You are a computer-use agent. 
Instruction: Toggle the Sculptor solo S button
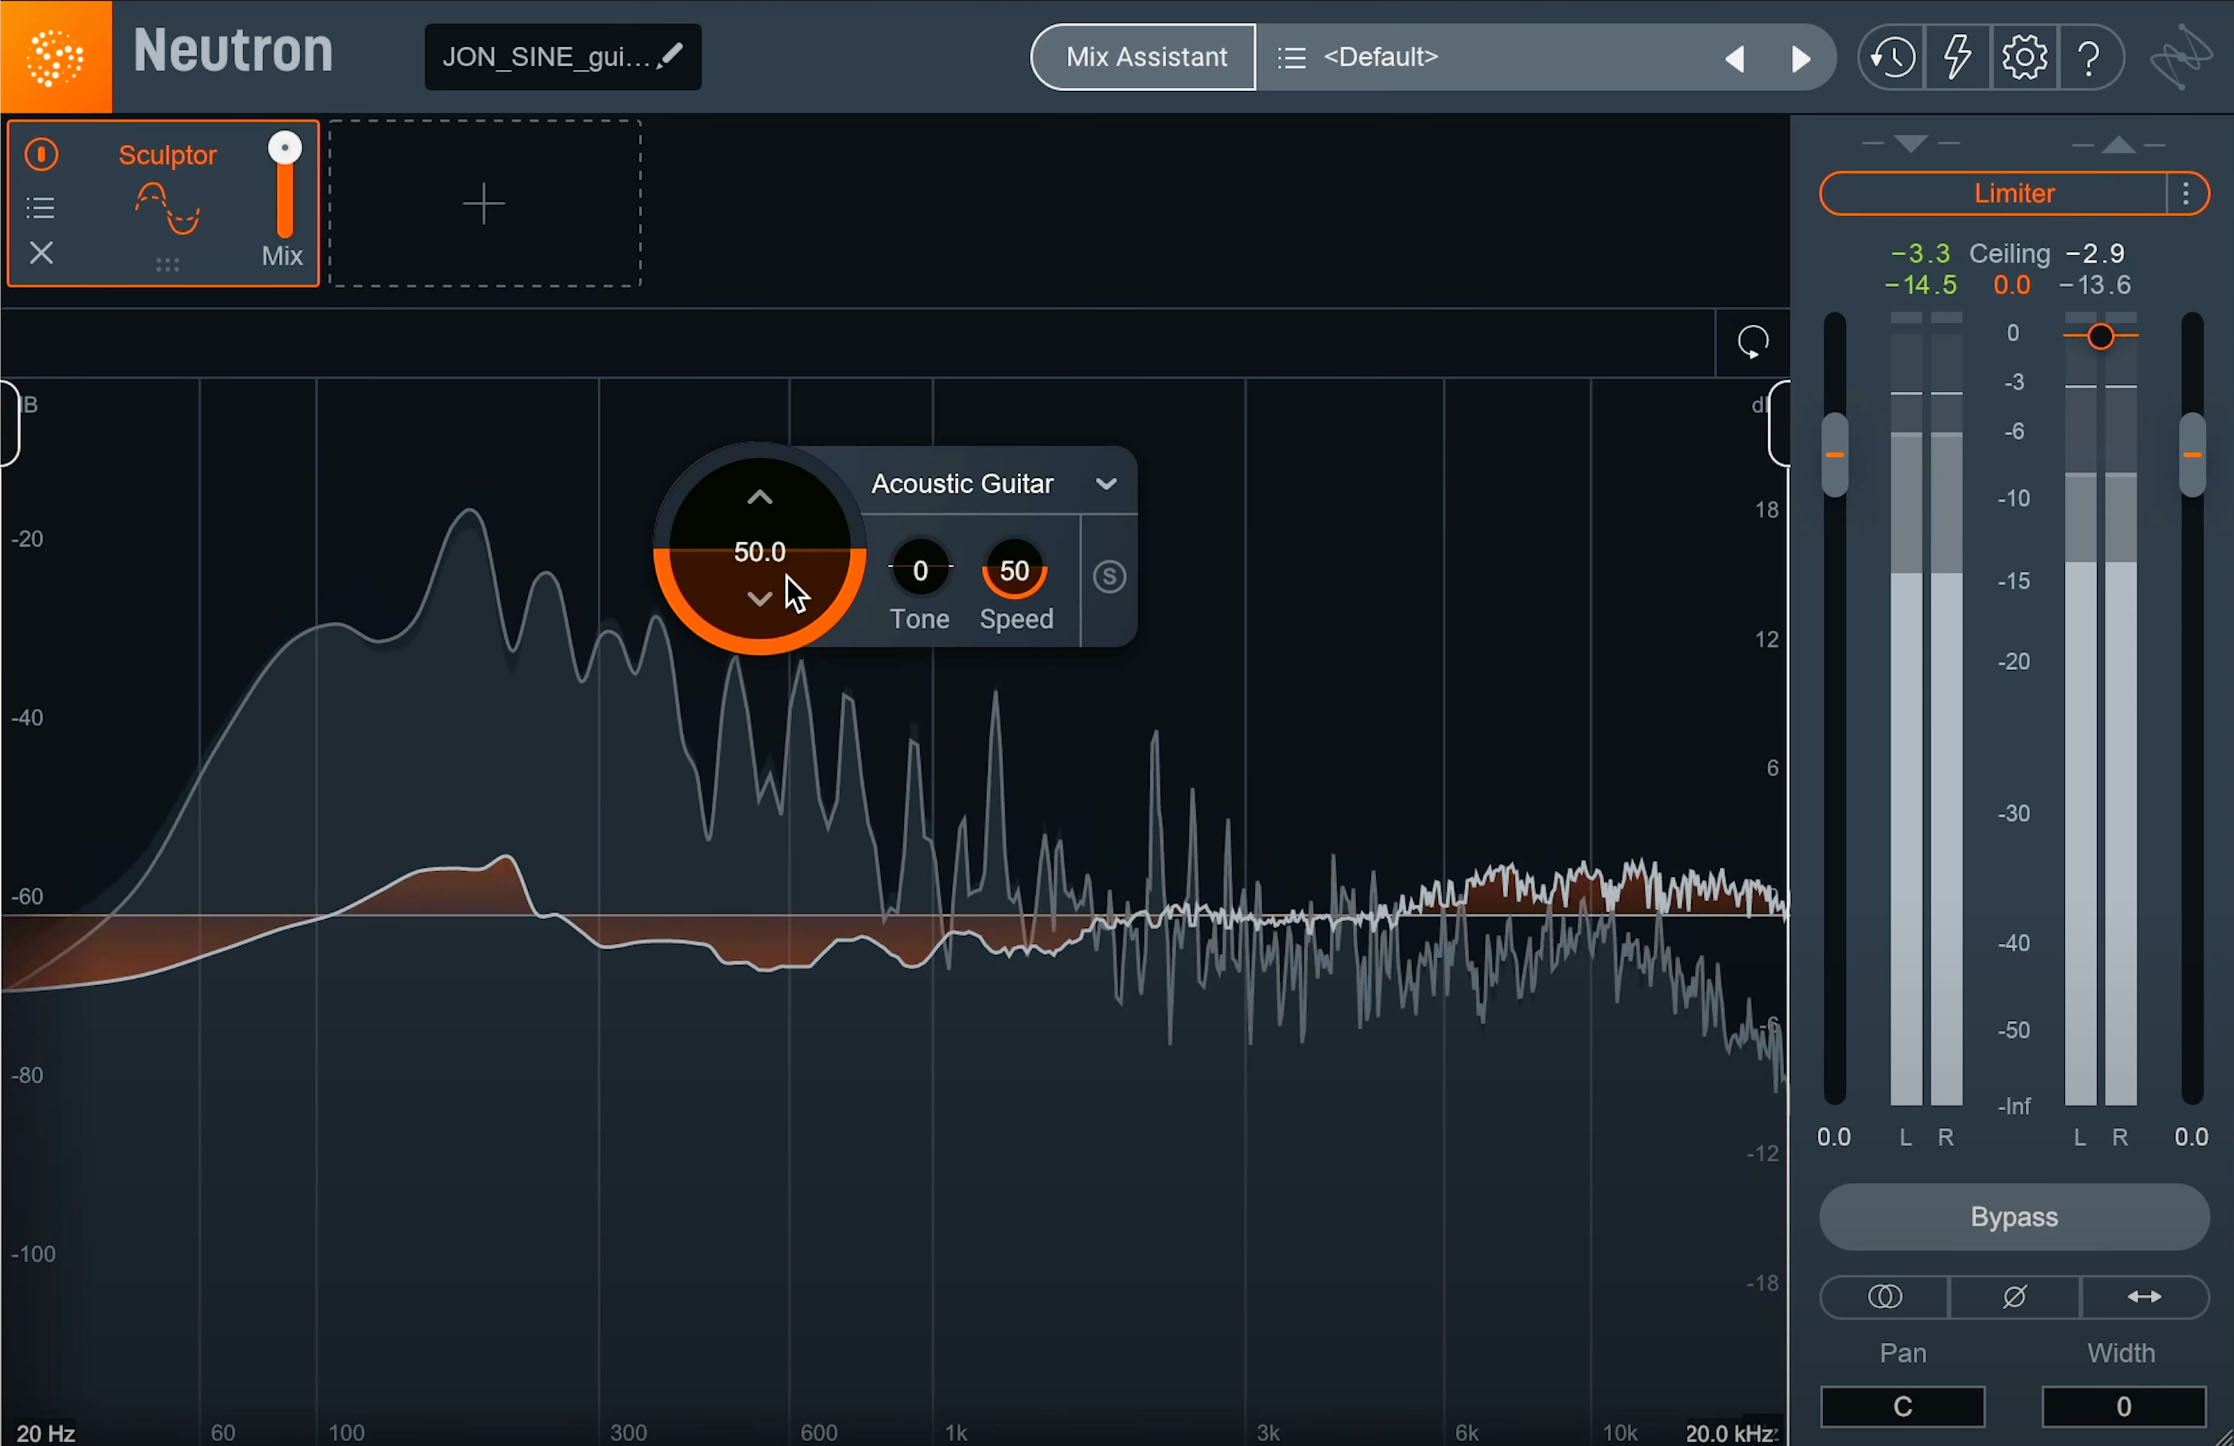[1109, 577]
